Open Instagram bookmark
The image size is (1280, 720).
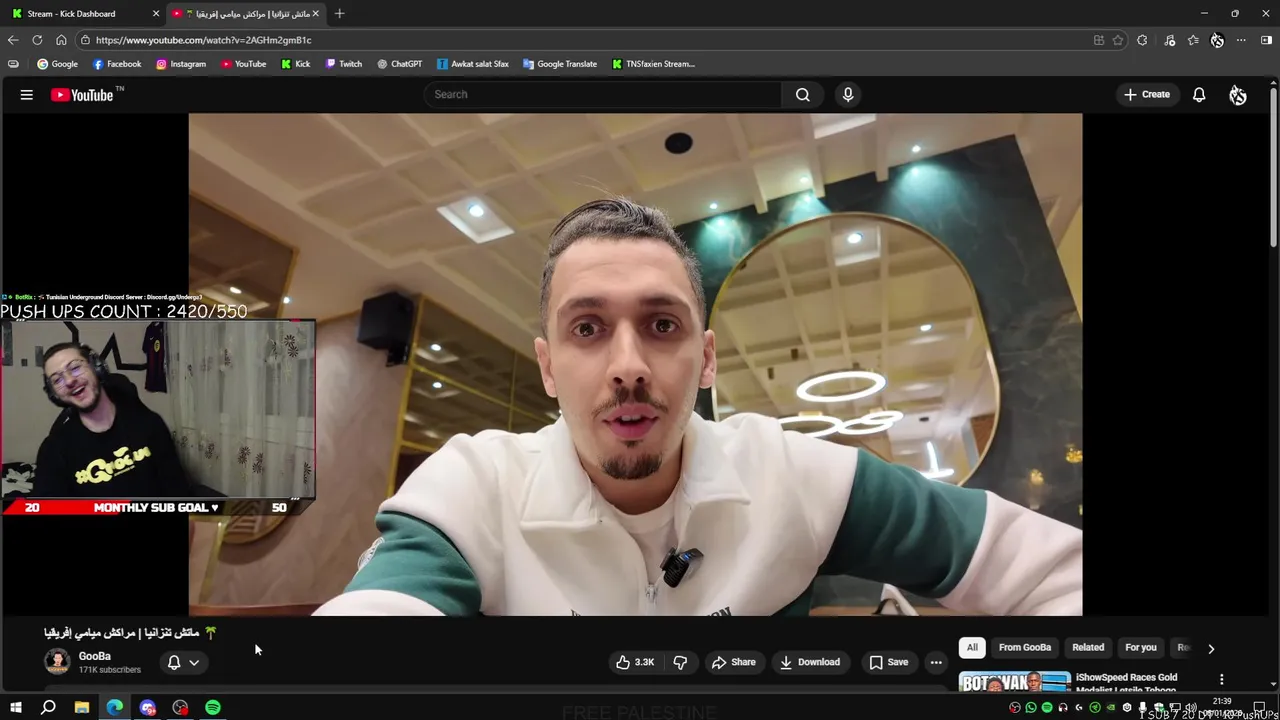coord(181,64)
